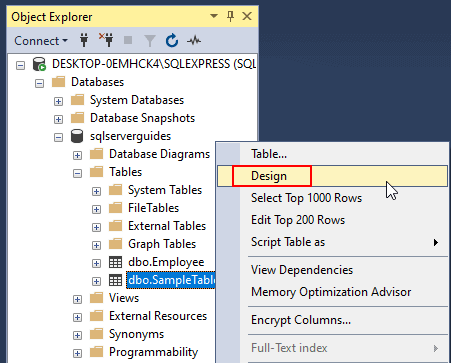Click the Programmability folder icon
This screenshot has height=363, width=451.
pyautogui.click(x=96, y=352)
